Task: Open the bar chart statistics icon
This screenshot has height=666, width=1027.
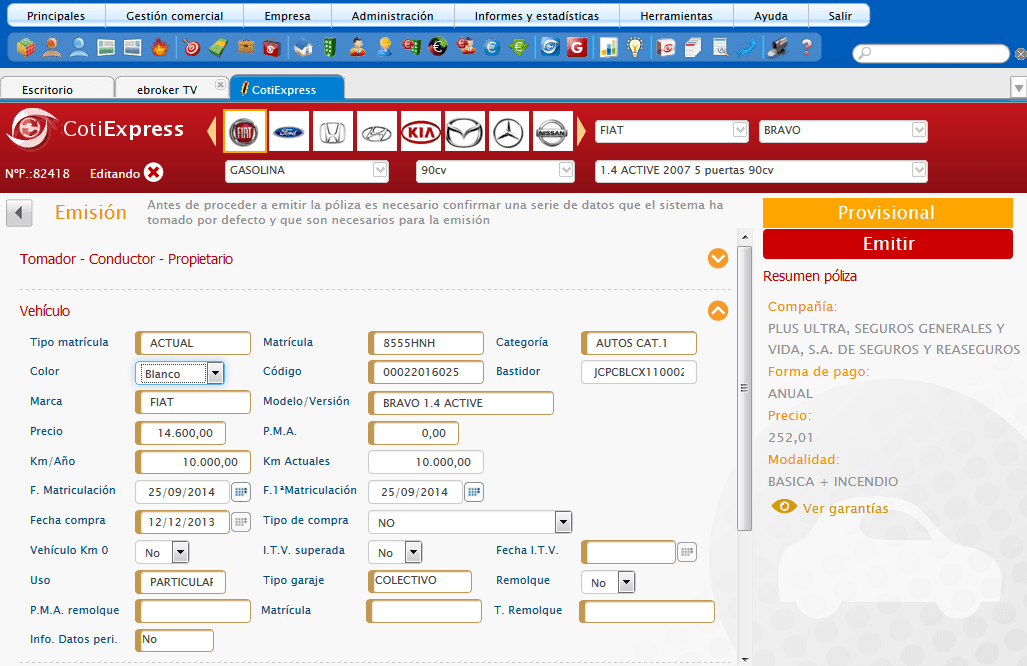Action: point(608,47)
